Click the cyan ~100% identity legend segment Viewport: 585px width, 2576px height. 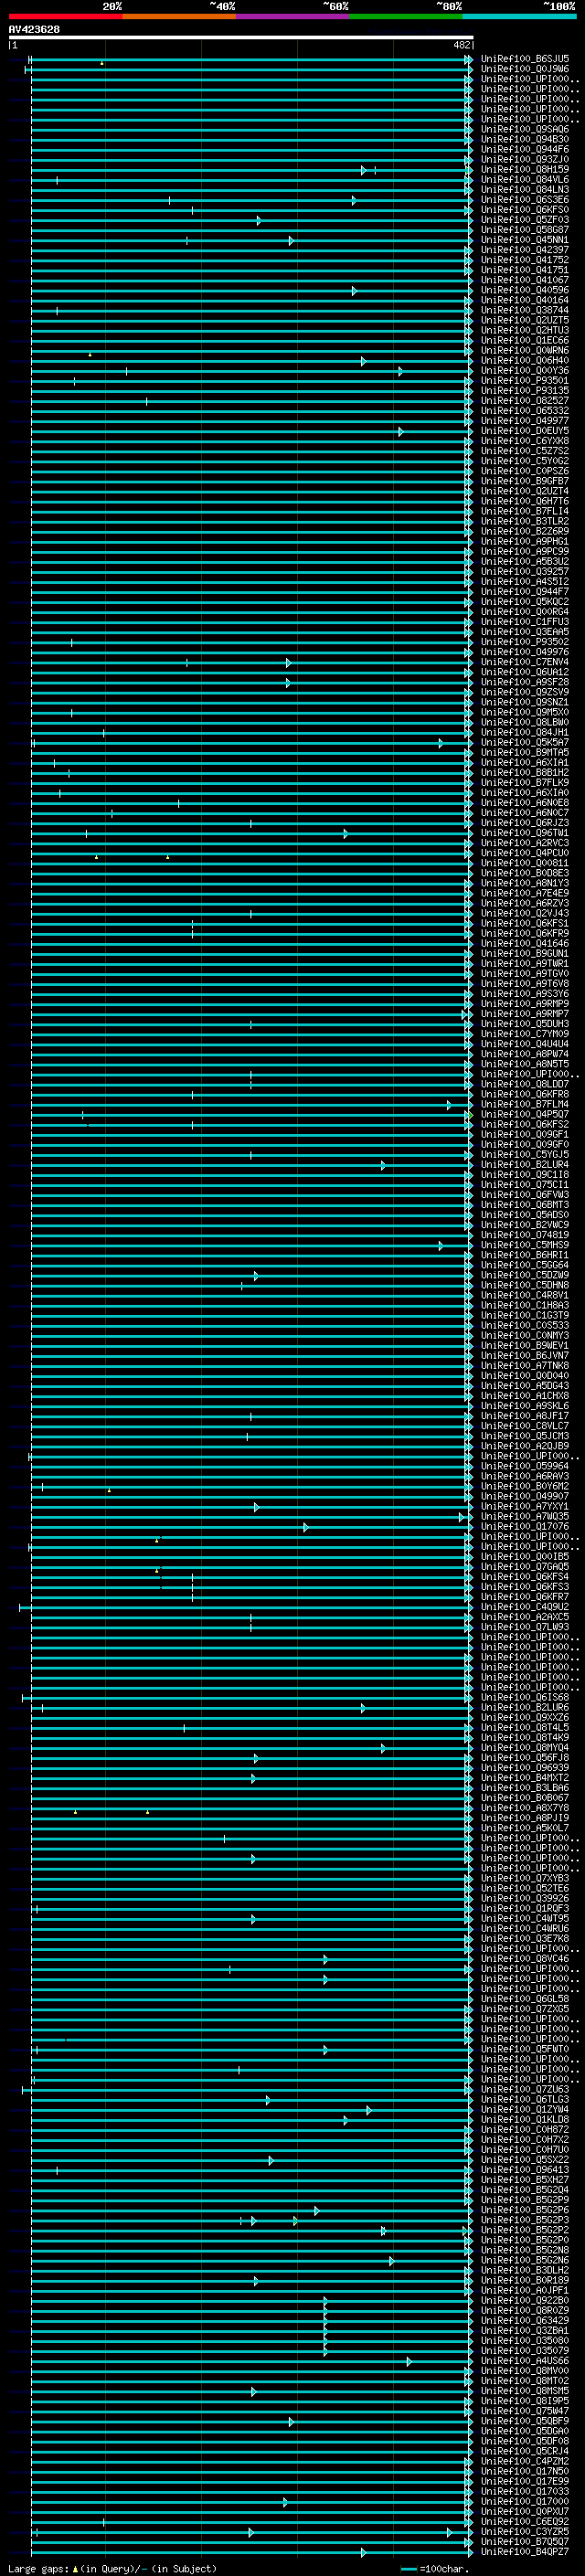(519, 16)
